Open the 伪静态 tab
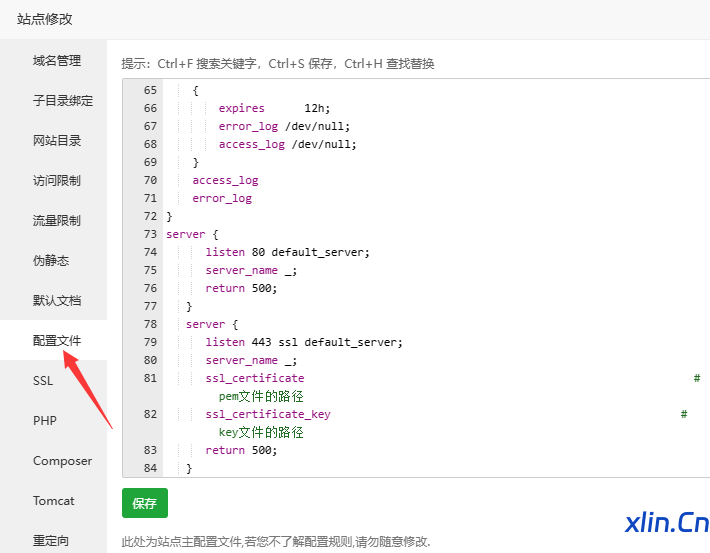 click(50, 261)
